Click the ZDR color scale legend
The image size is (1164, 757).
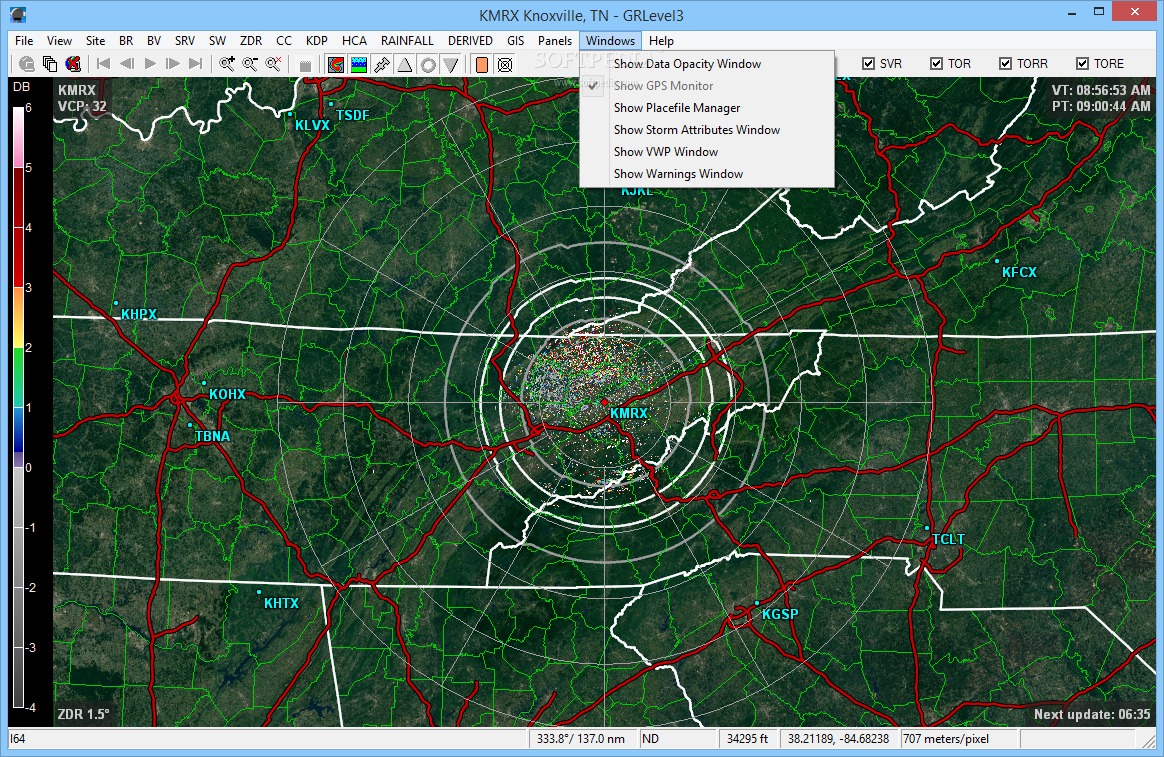coord(19,407)
